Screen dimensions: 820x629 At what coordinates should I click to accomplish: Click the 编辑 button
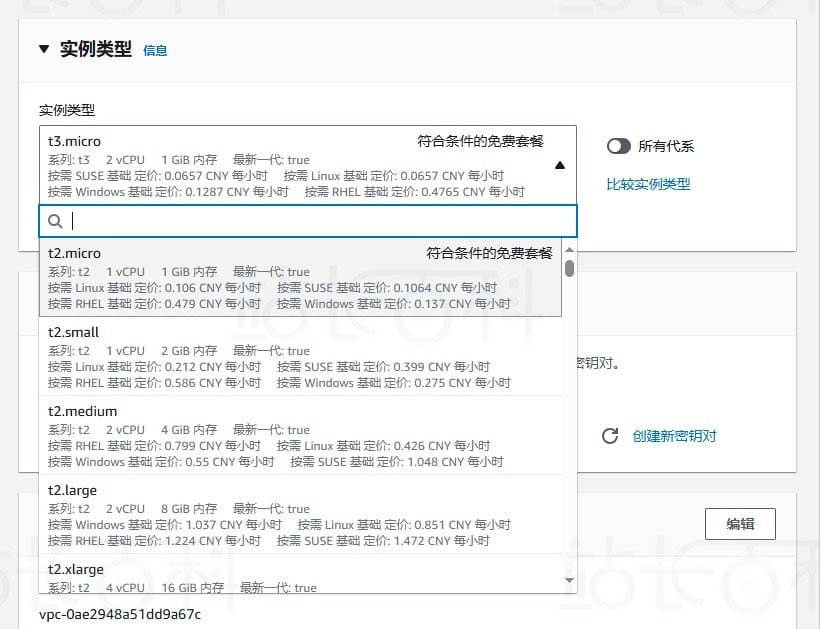click(x=740, y=523)
